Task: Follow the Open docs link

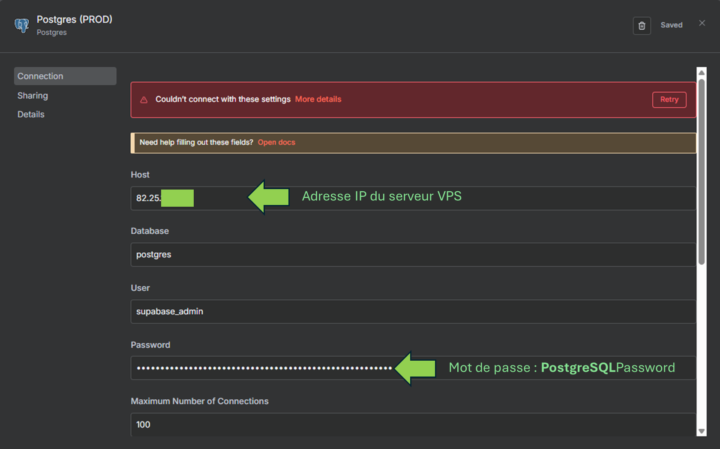Action: coord(276,143)
